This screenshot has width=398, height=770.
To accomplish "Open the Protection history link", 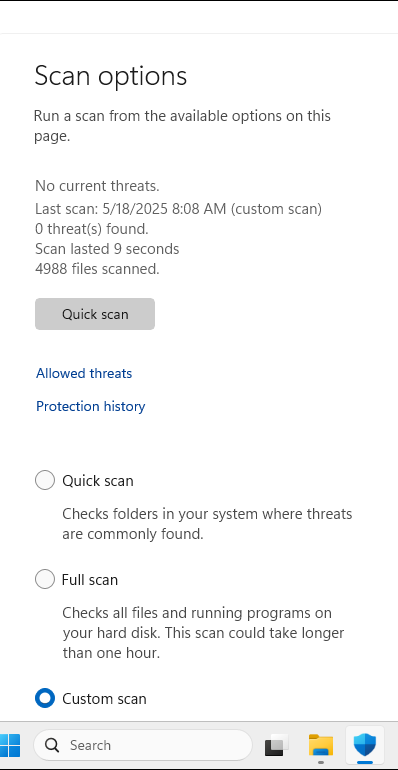I will (x=90, y=407).
